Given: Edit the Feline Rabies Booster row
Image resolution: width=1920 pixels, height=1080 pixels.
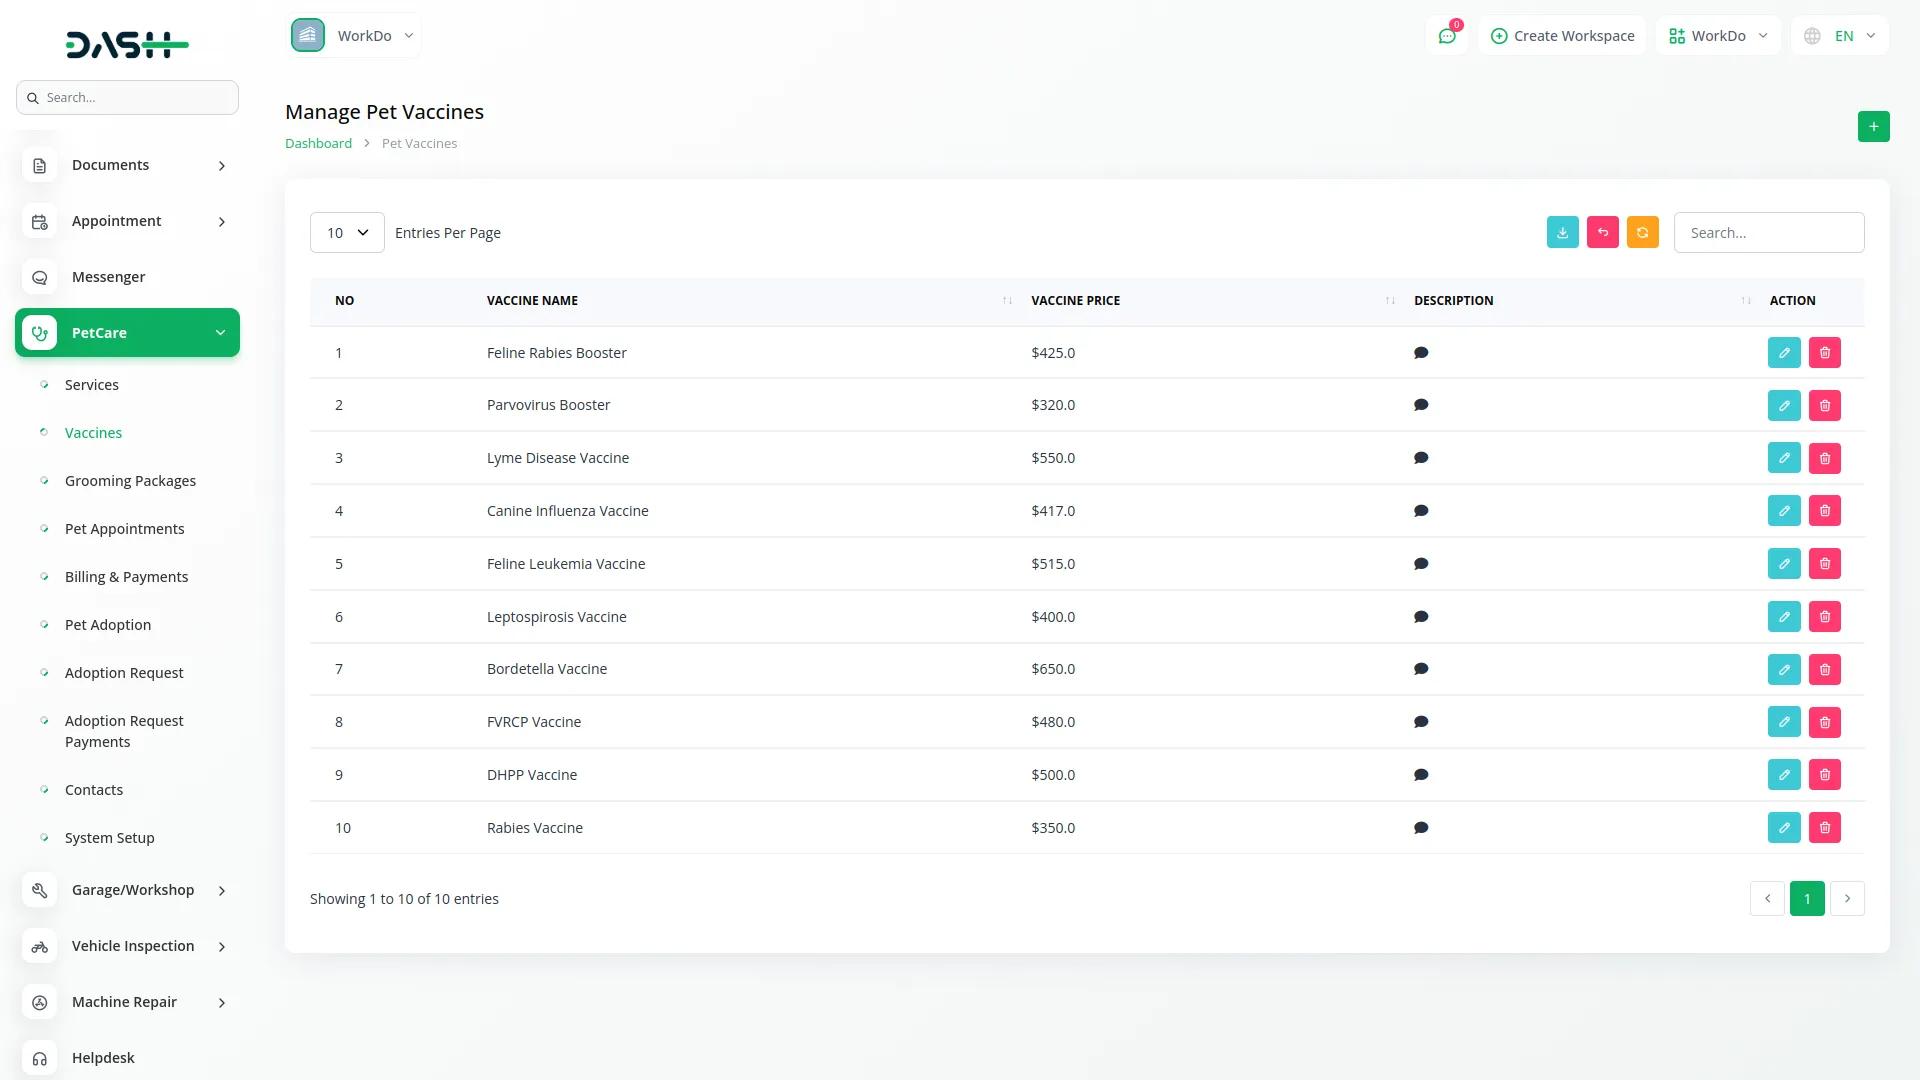Looking at the screenshot, I should pyautogui.click(x=1783, y=353).
